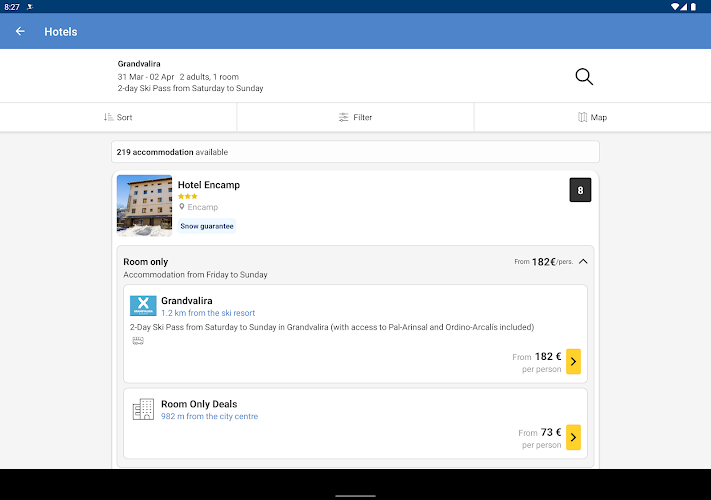Tap the bus transfer icon under ski pass
Screen dimensions: 711x500
137,340
